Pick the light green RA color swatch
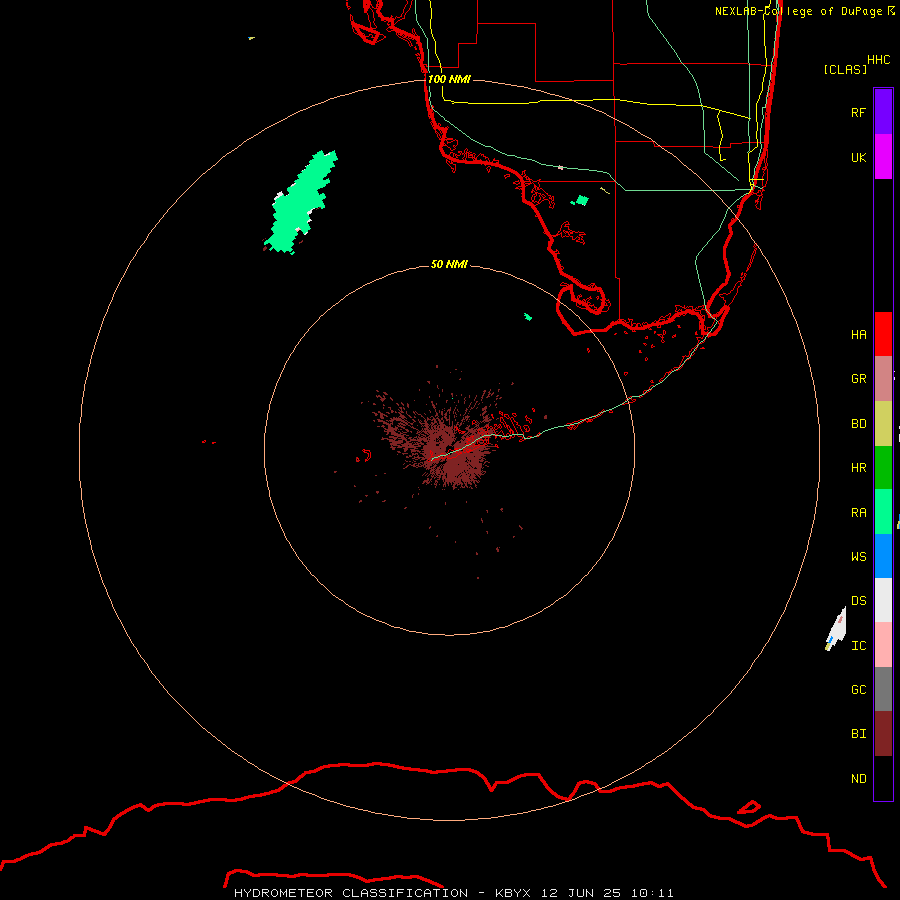The image size is (900, 900). tap(883, 512)
